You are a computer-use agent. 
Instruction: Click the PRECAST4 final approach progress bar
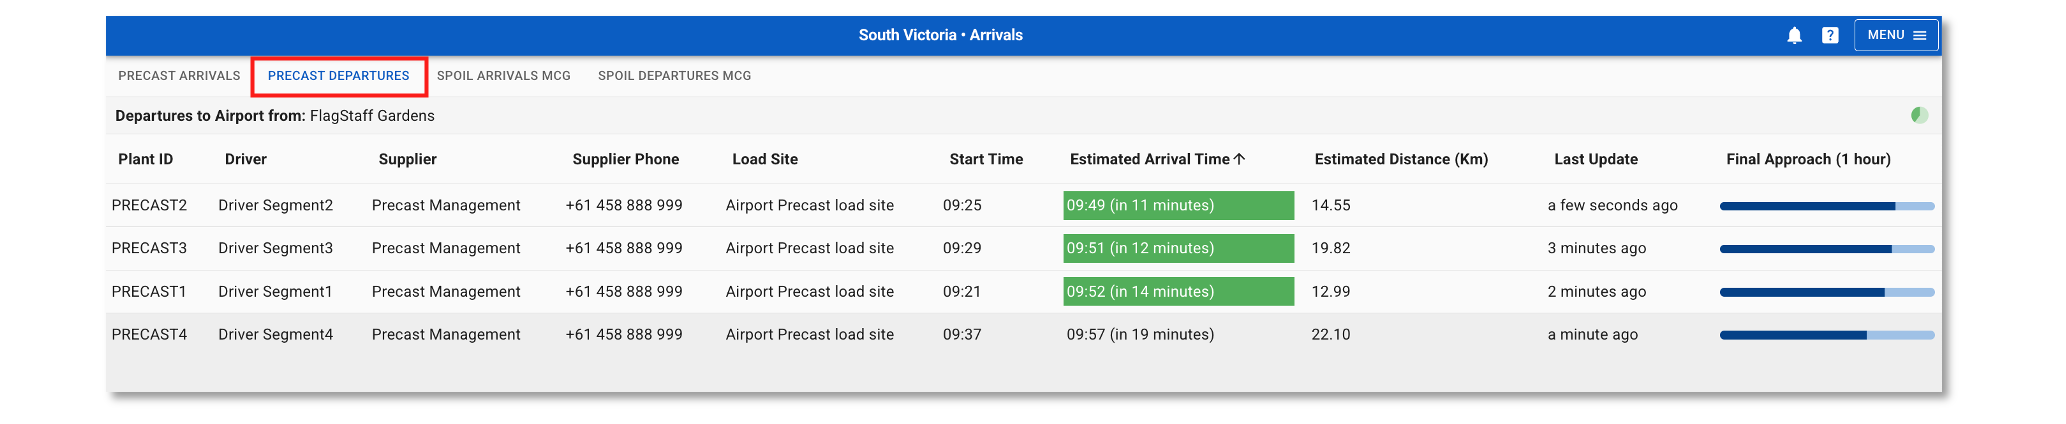pyautogui.click(x=1826, y=335)
